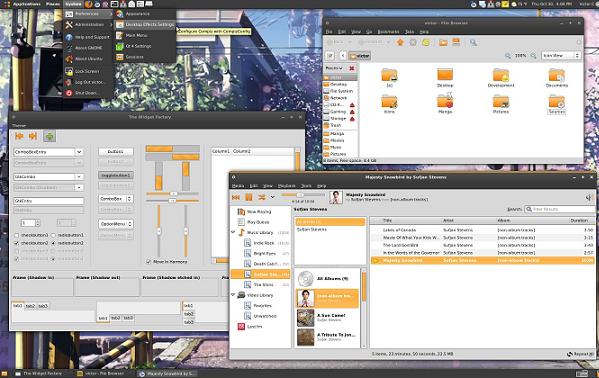599x378 pixels.
Task: Click the green icon in Widget Factory toolbar
Action: click(49, 136)
